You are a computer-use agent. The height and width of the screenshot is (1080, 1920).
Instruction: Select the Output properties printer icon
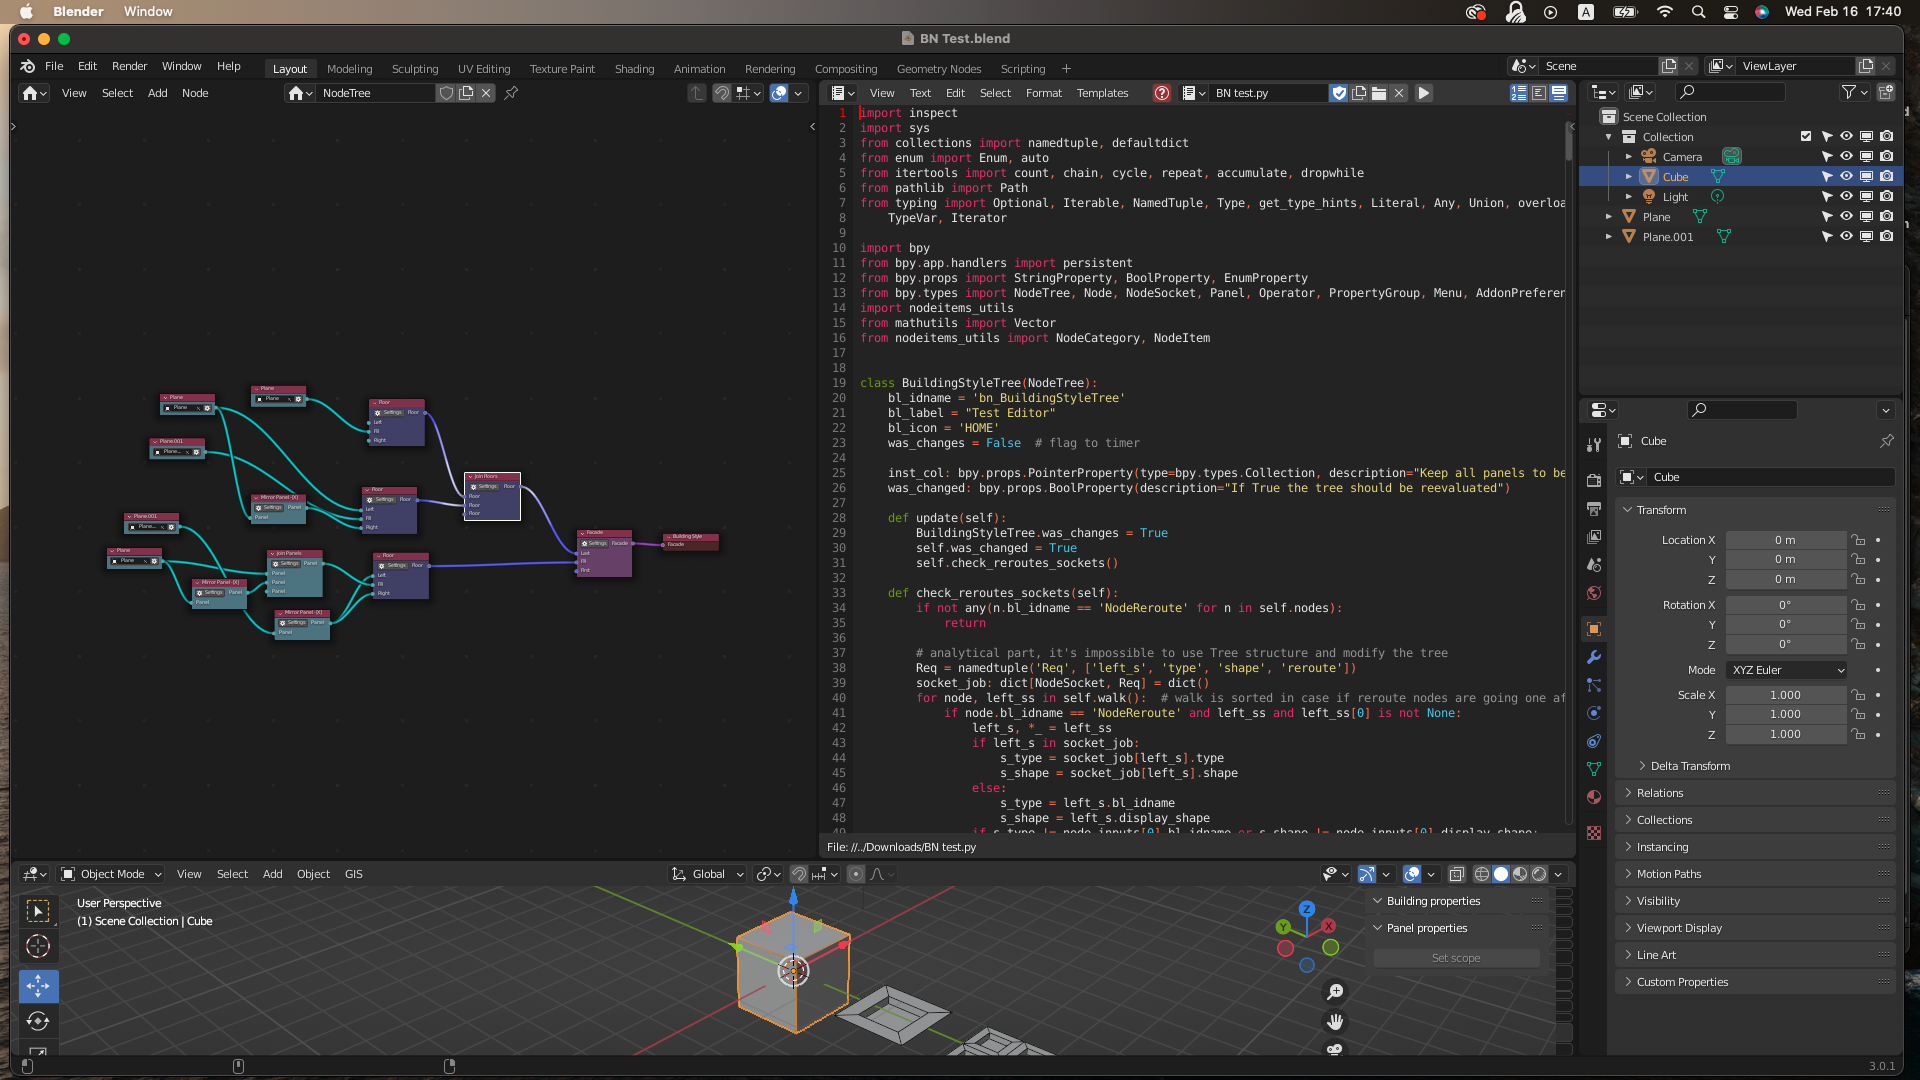pyautogui.click(x=1594, y=508)
